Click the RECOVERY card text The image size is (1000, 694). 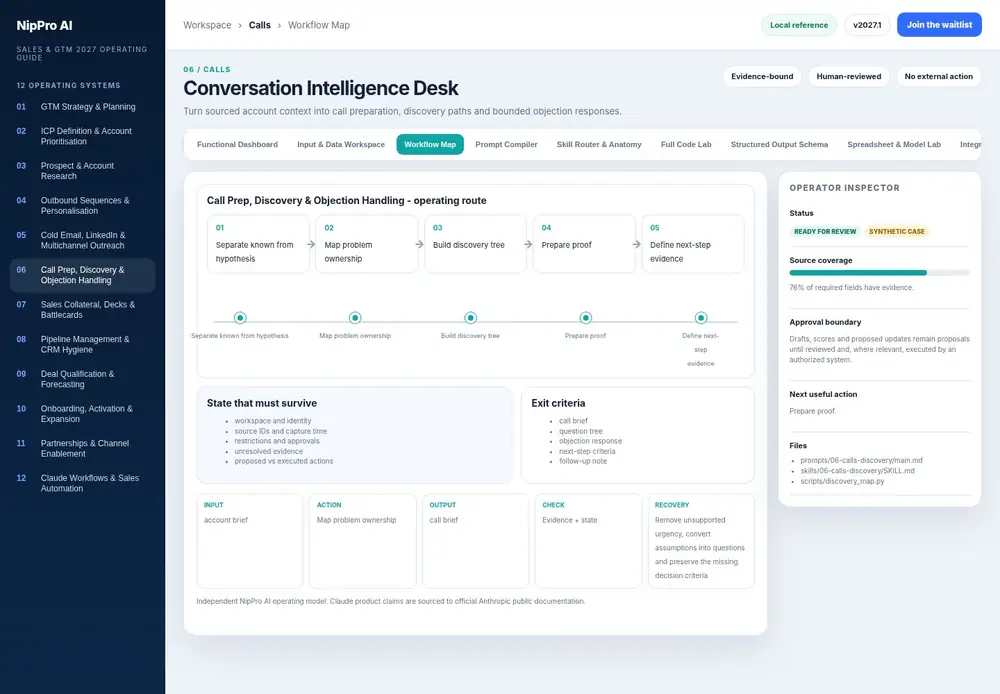click(700, 548)
